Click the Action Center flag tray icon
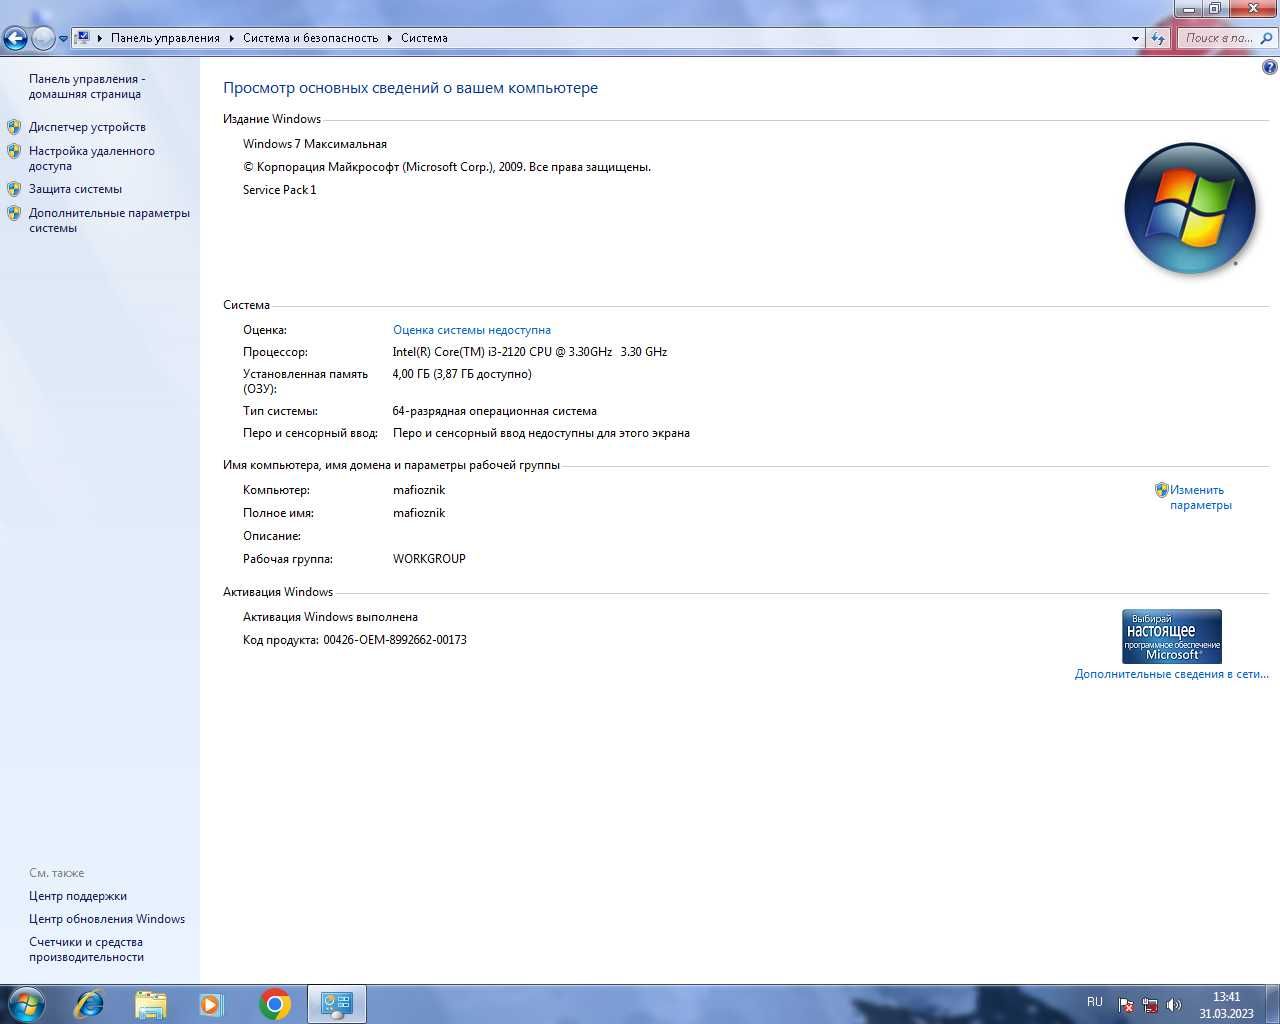This screenshot has width=1280, height=1024. (x=1126, y=1005)
